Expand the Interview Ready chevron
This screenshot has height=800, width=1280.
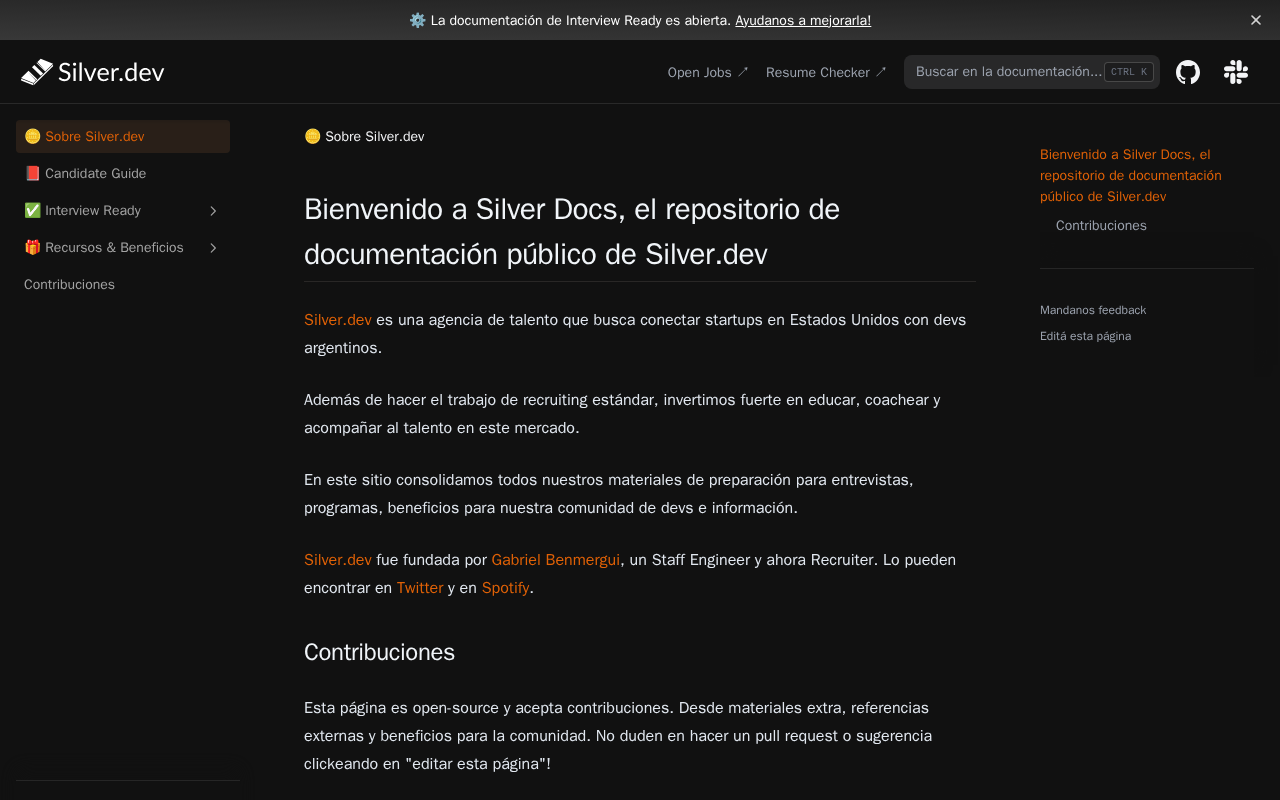coord(213,211)
